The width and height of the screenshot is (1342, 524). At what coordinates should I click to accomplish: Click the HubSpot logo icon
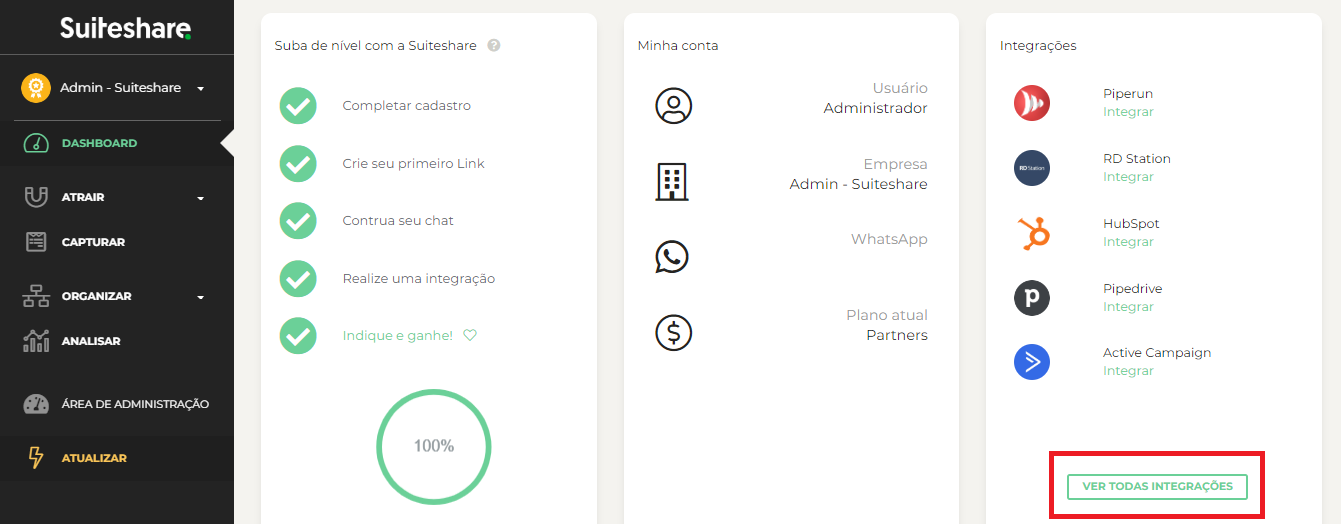click(x=1032, y=233)
